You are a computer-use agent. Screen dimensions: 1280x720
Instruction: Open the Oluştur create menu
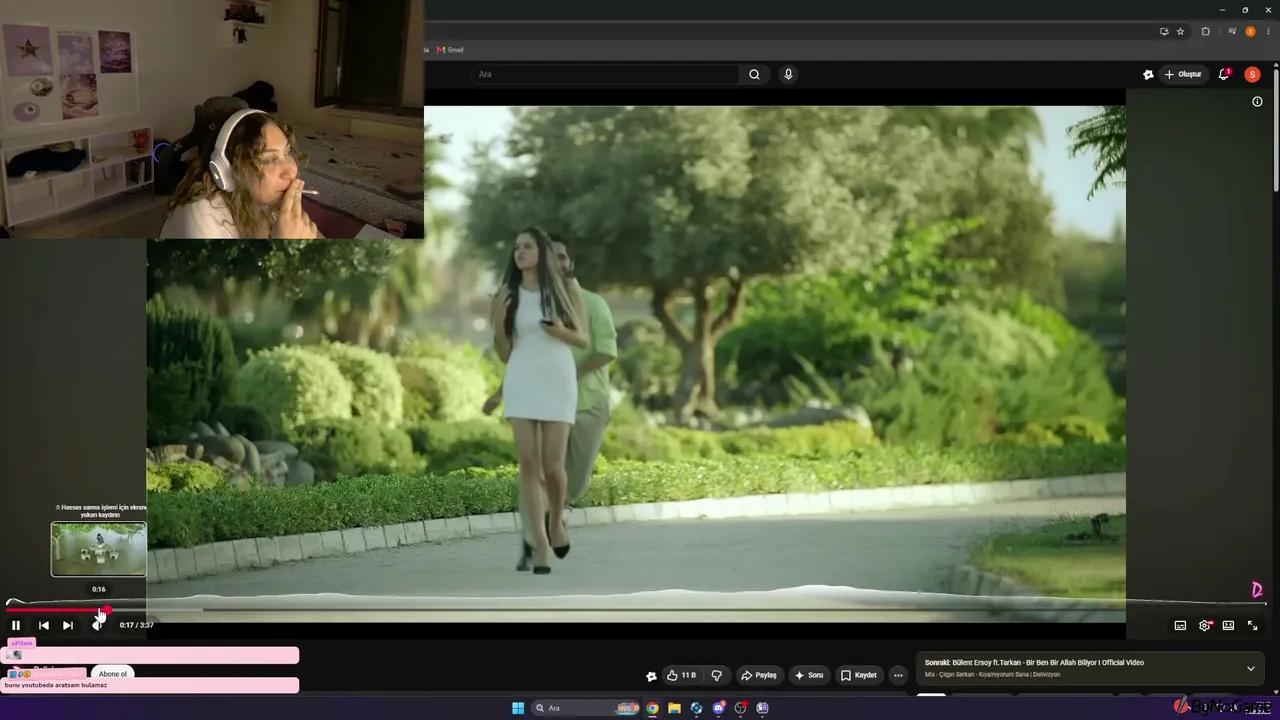tap(1183, 74)
